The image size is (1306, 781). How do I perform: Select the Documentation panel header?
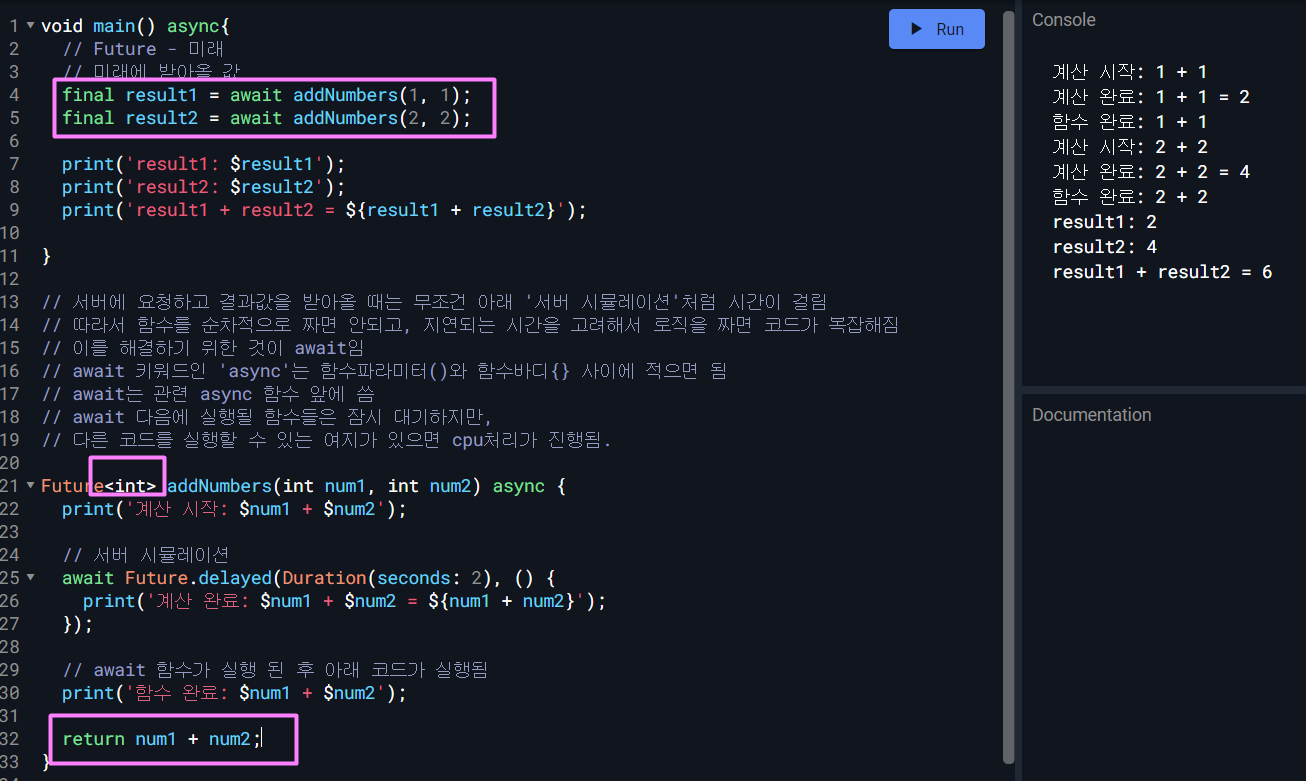tap(1092, 415)
